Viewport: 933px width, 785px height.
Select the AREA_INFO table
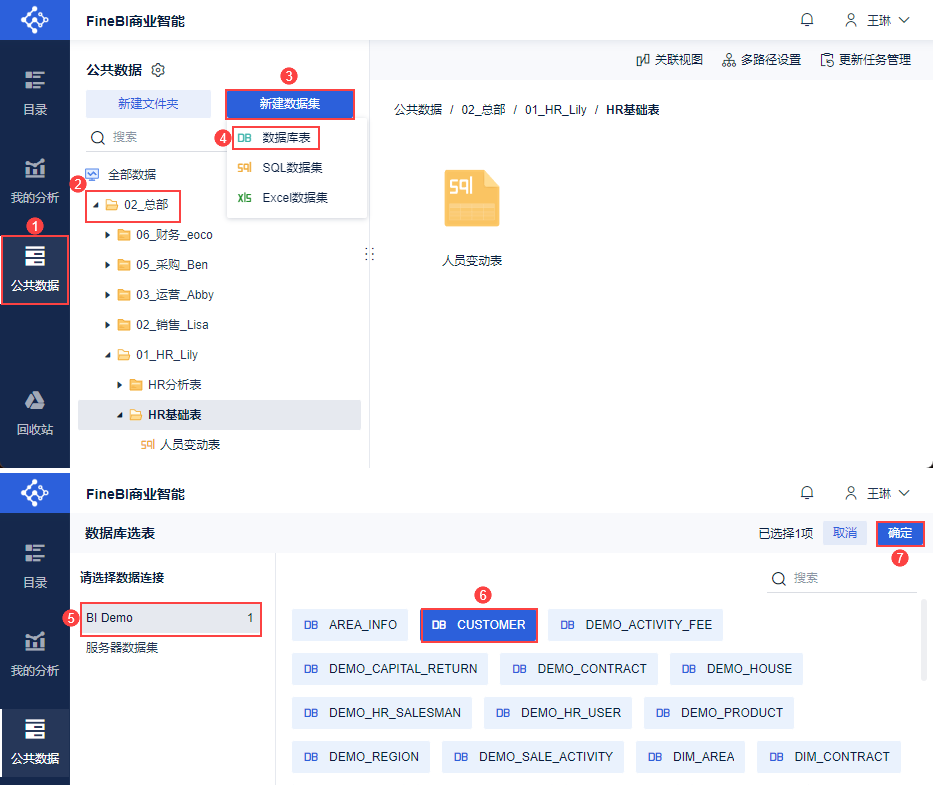(x=350, y=625)
